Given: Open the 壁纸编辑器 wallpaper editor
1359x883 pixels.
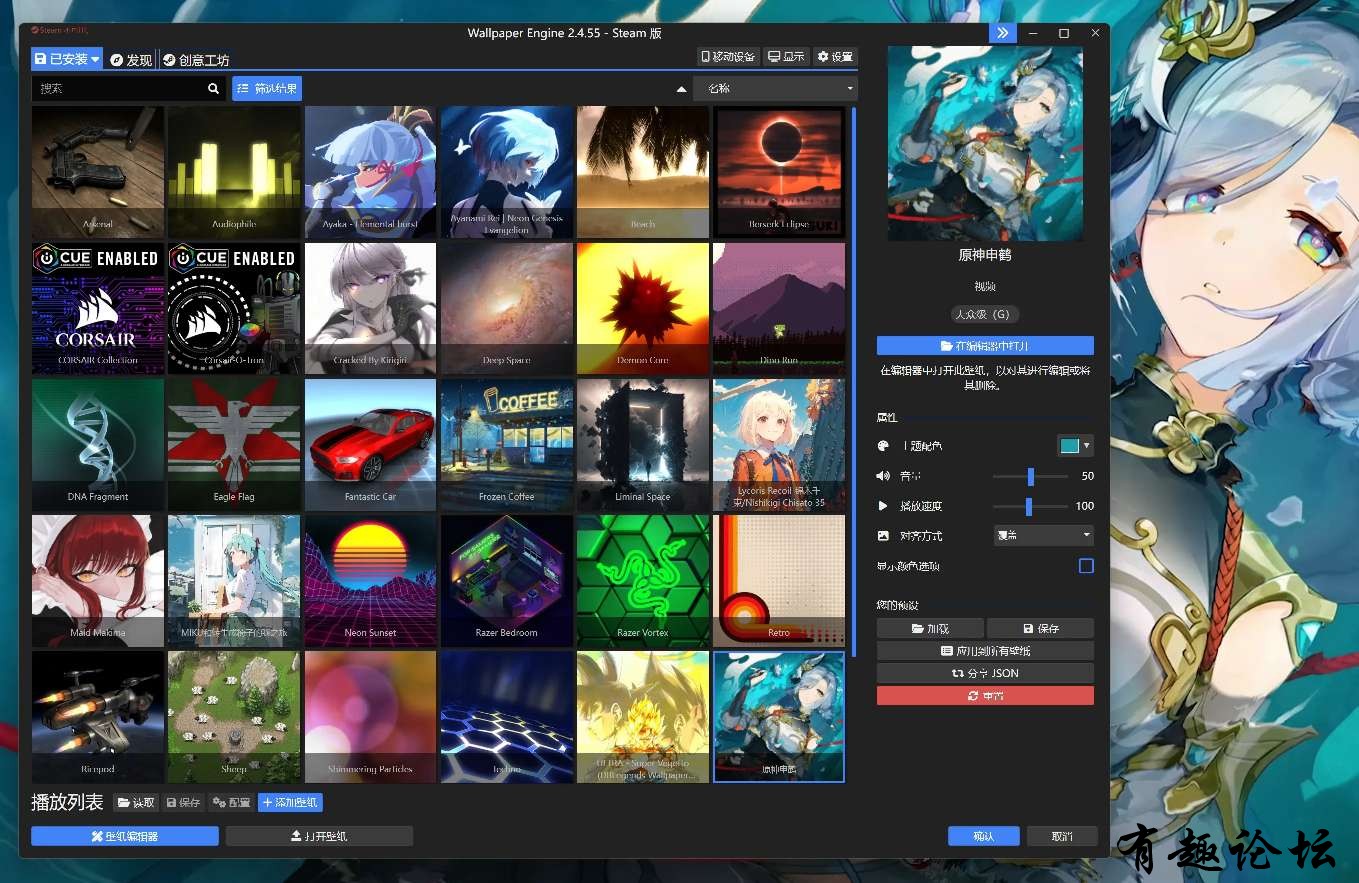Looking at the screenshot, I should [125, 836].
